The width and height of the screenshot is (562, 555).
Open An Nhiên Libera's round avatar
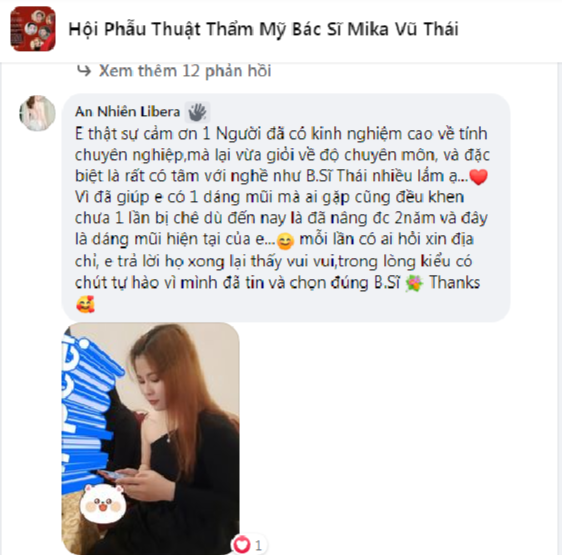pos(37,113)
